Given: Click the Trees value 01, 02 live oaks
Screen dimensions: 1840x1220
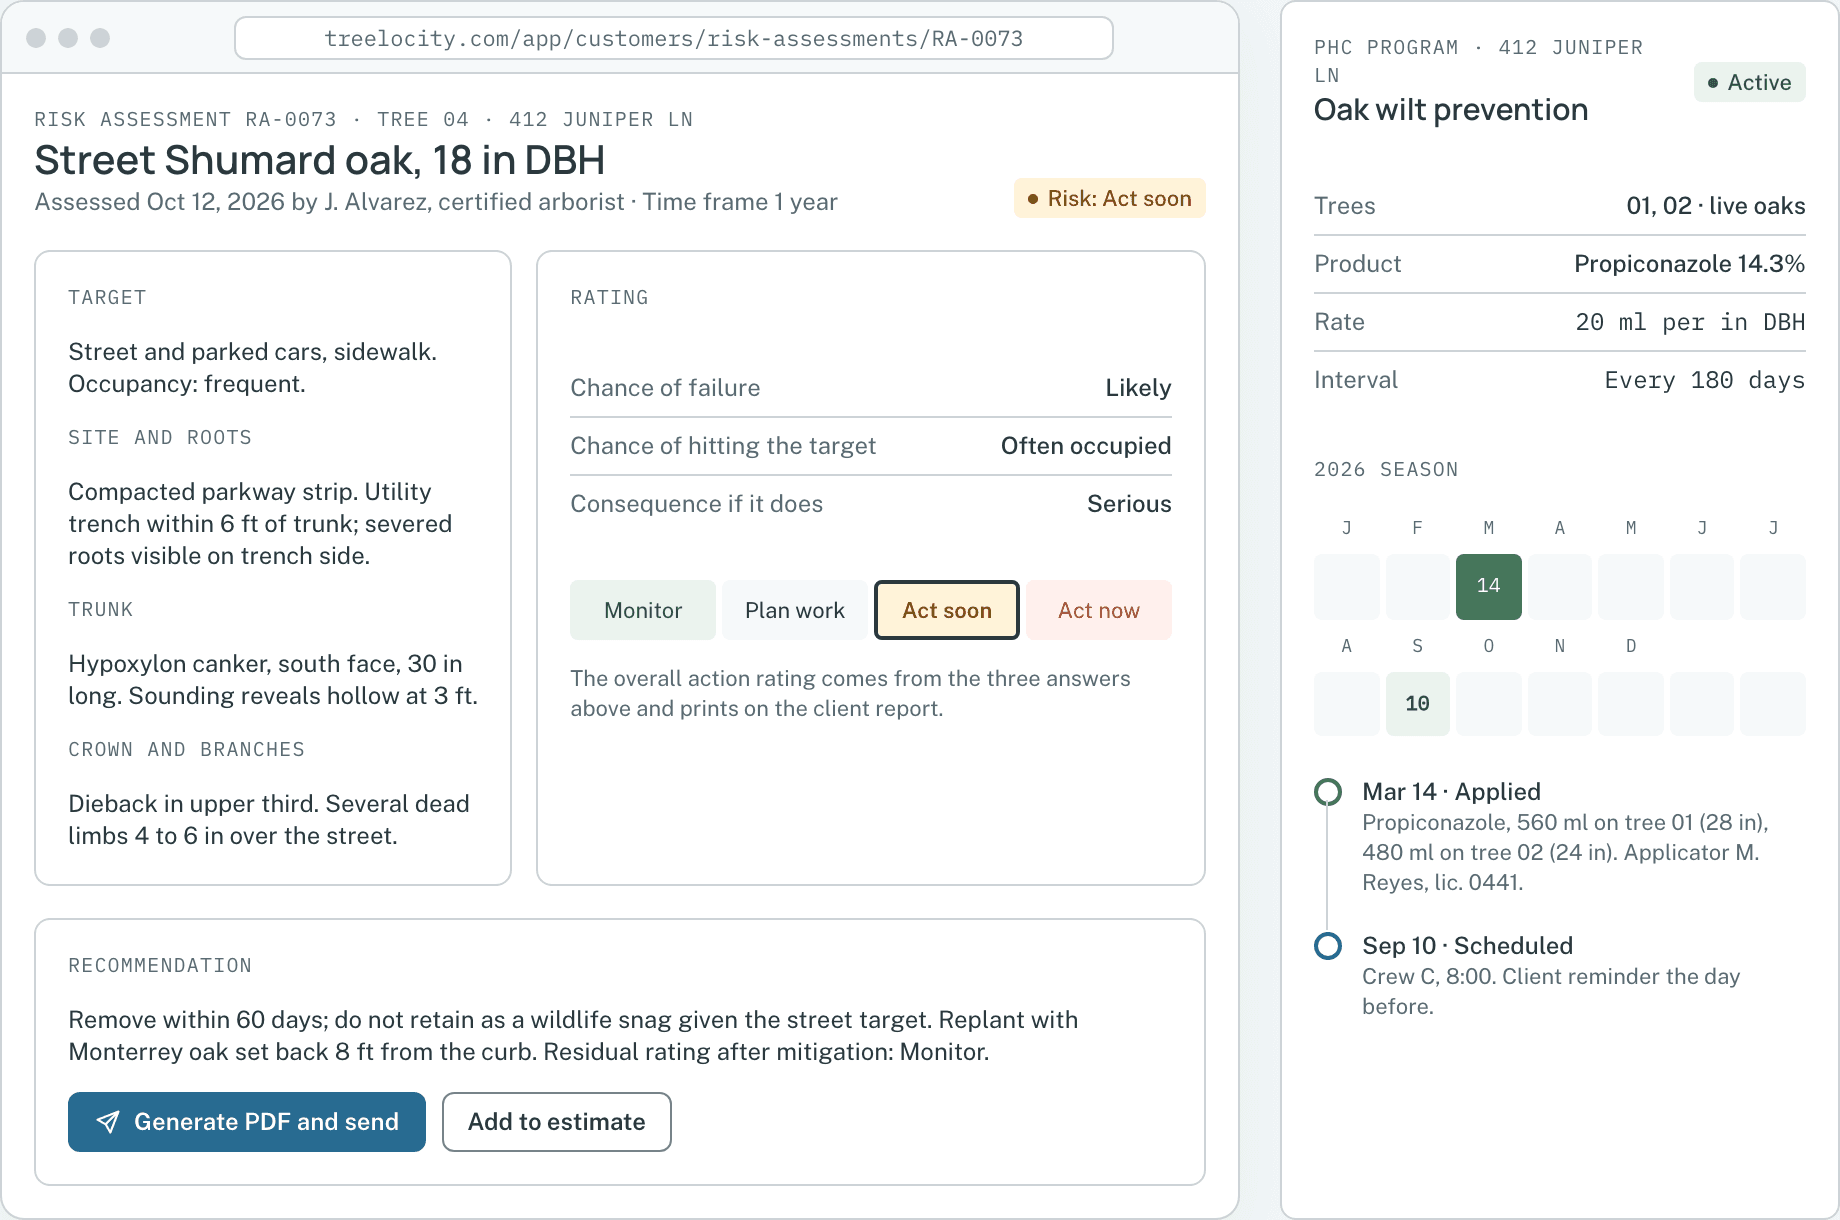Looking at the screenshot, I should coord(1716,206).
